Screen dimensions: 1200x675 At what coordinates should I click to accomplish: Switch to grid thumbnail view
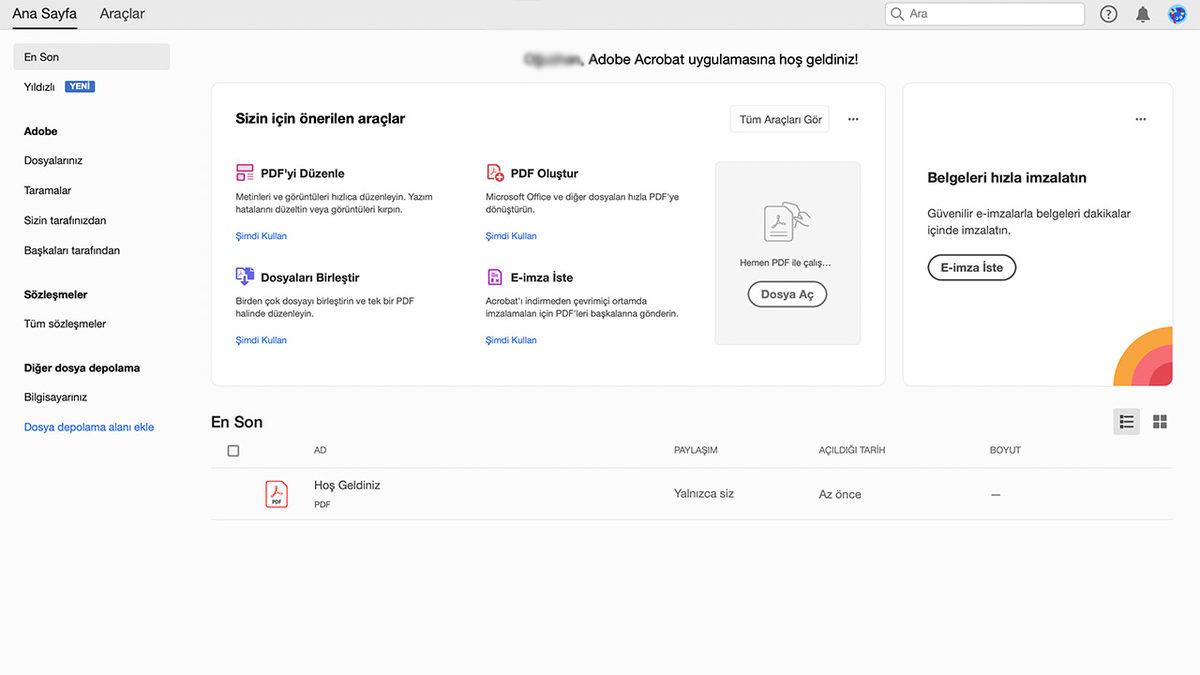(x=1160, y=422)
